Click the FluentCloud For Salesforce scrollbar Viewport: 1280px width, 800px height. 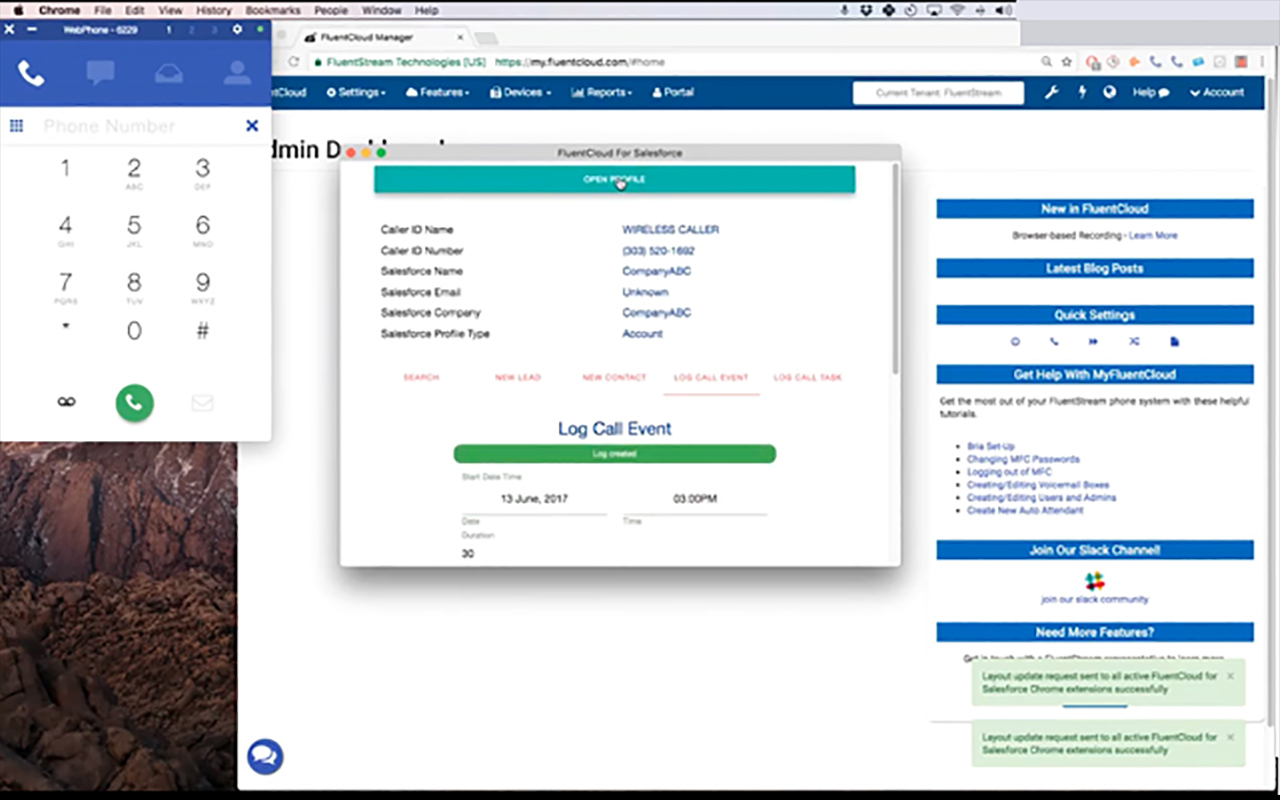895,268
